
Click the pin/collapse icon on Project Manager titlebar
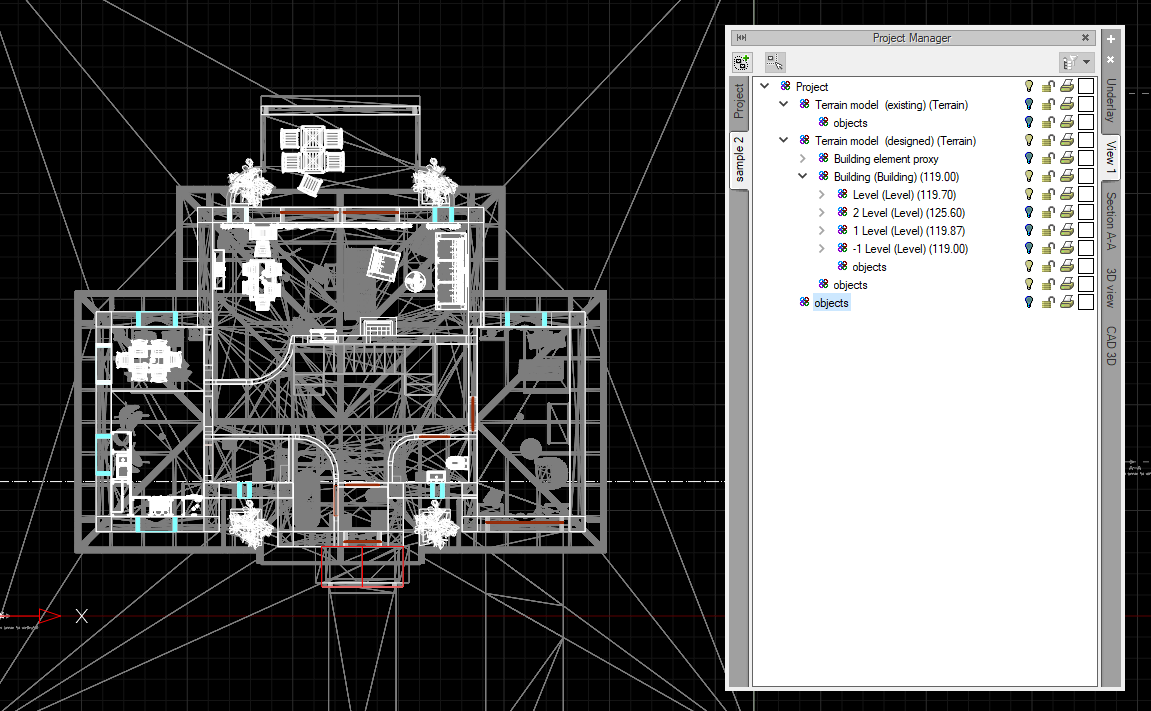coord(741,37)
